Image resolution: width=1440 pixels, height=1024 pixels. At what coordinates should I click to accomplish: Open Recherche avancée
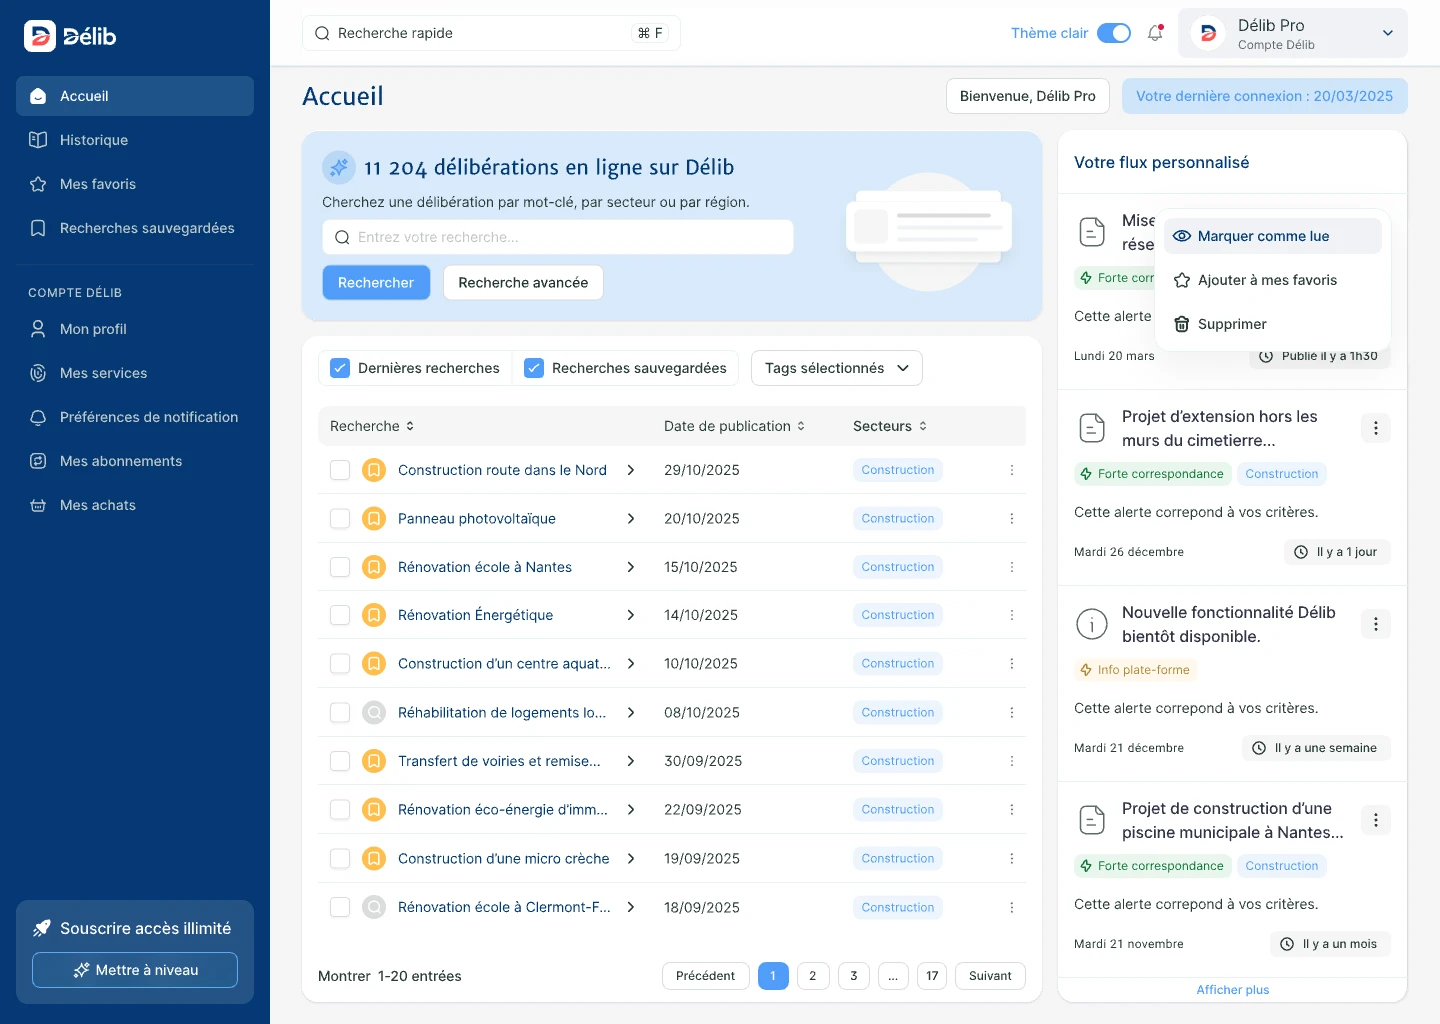point(523,283)
